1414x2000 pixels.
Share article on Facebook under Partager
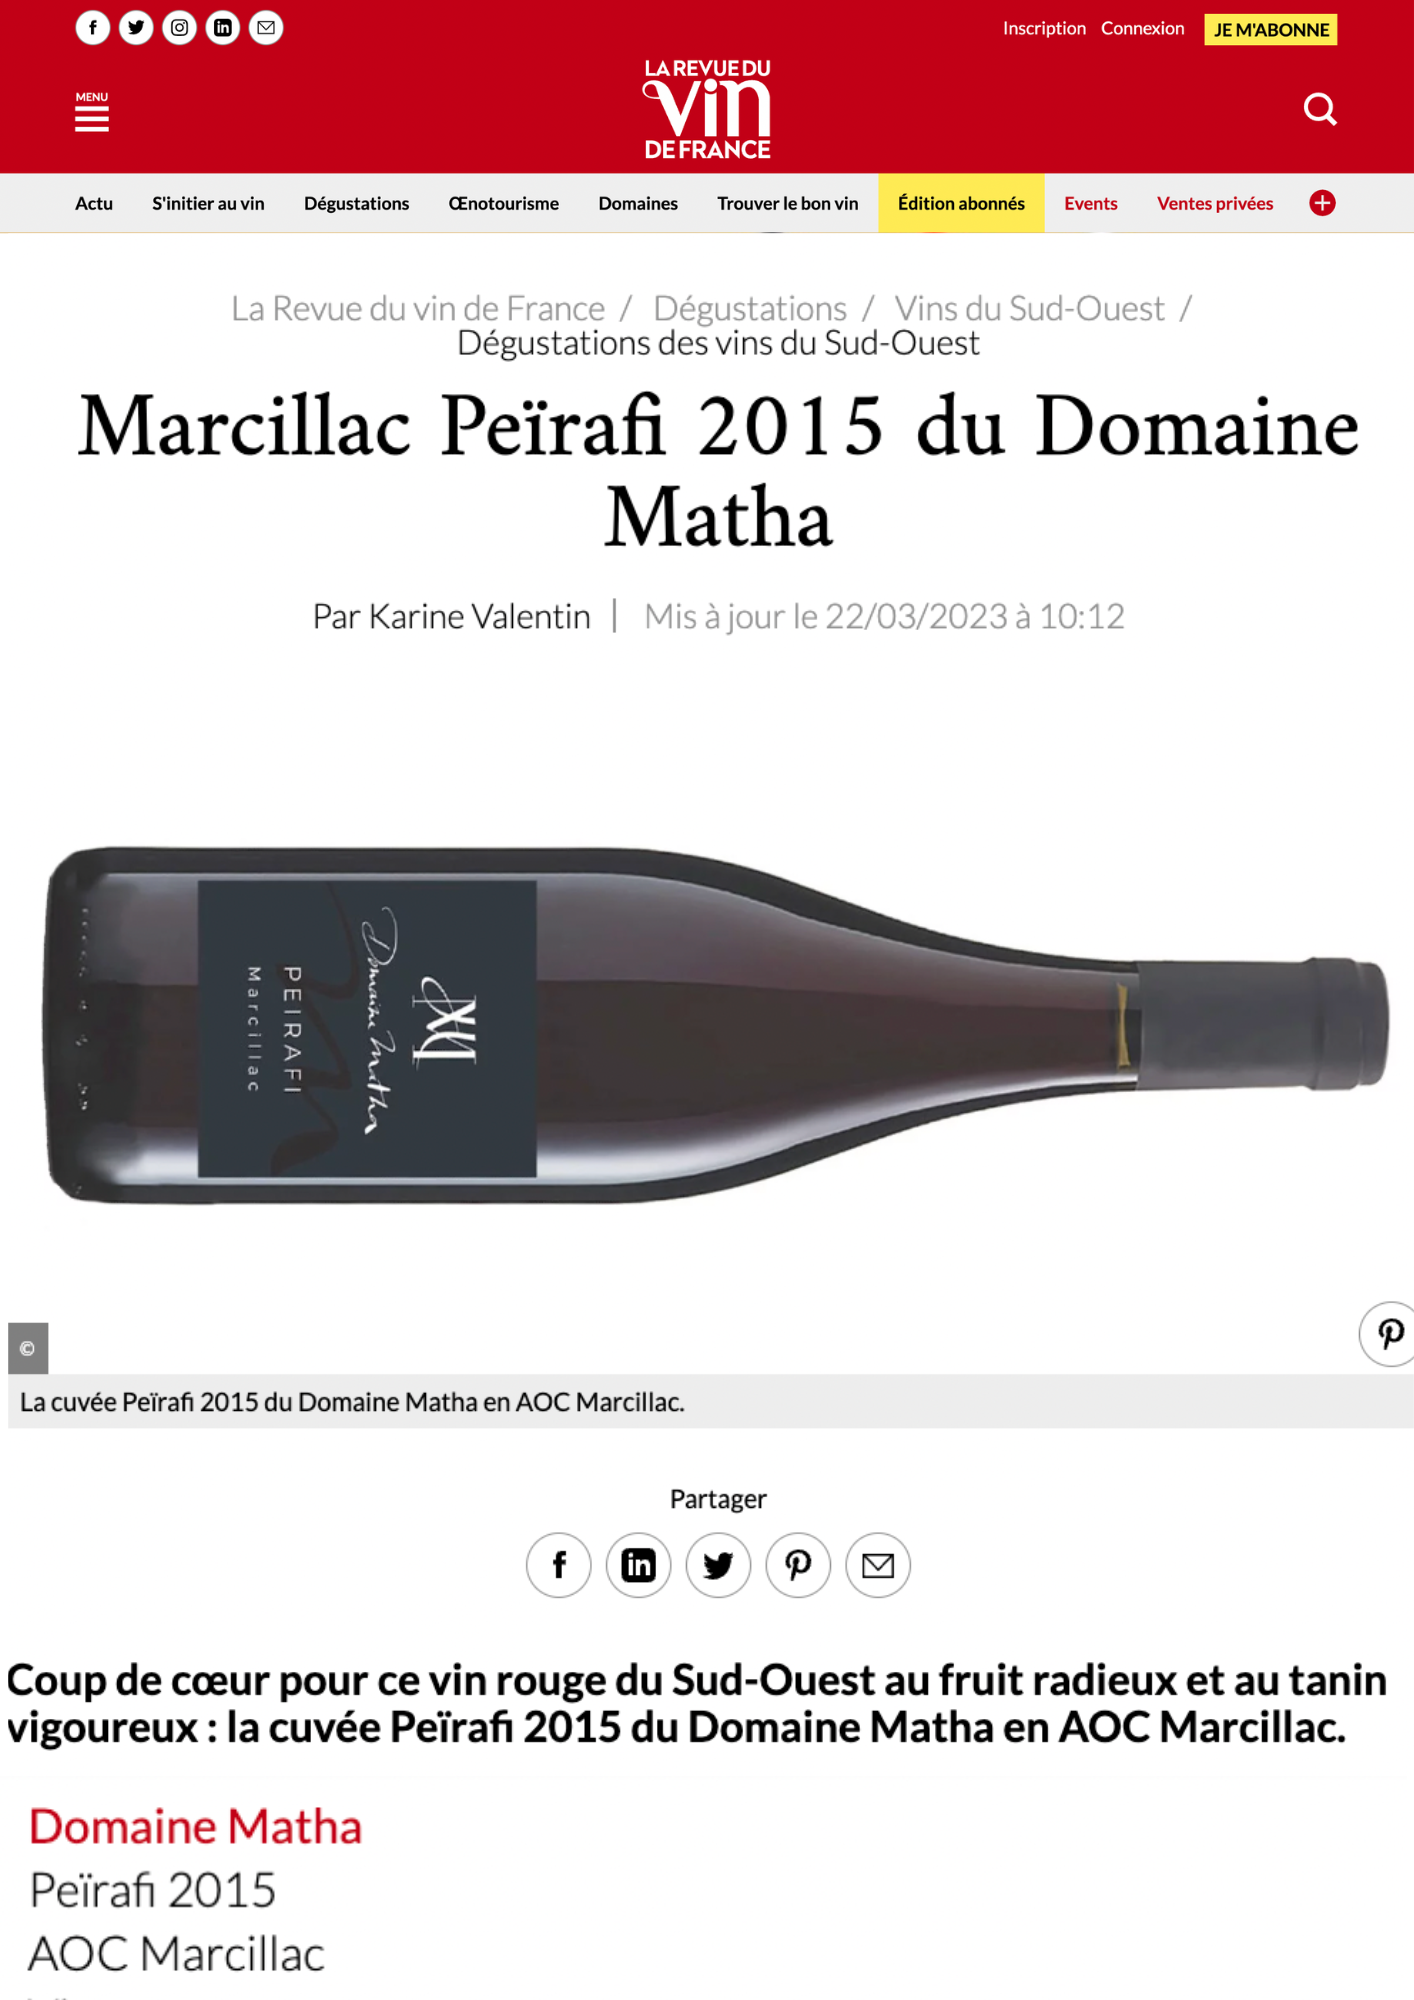click(559, 1565)
